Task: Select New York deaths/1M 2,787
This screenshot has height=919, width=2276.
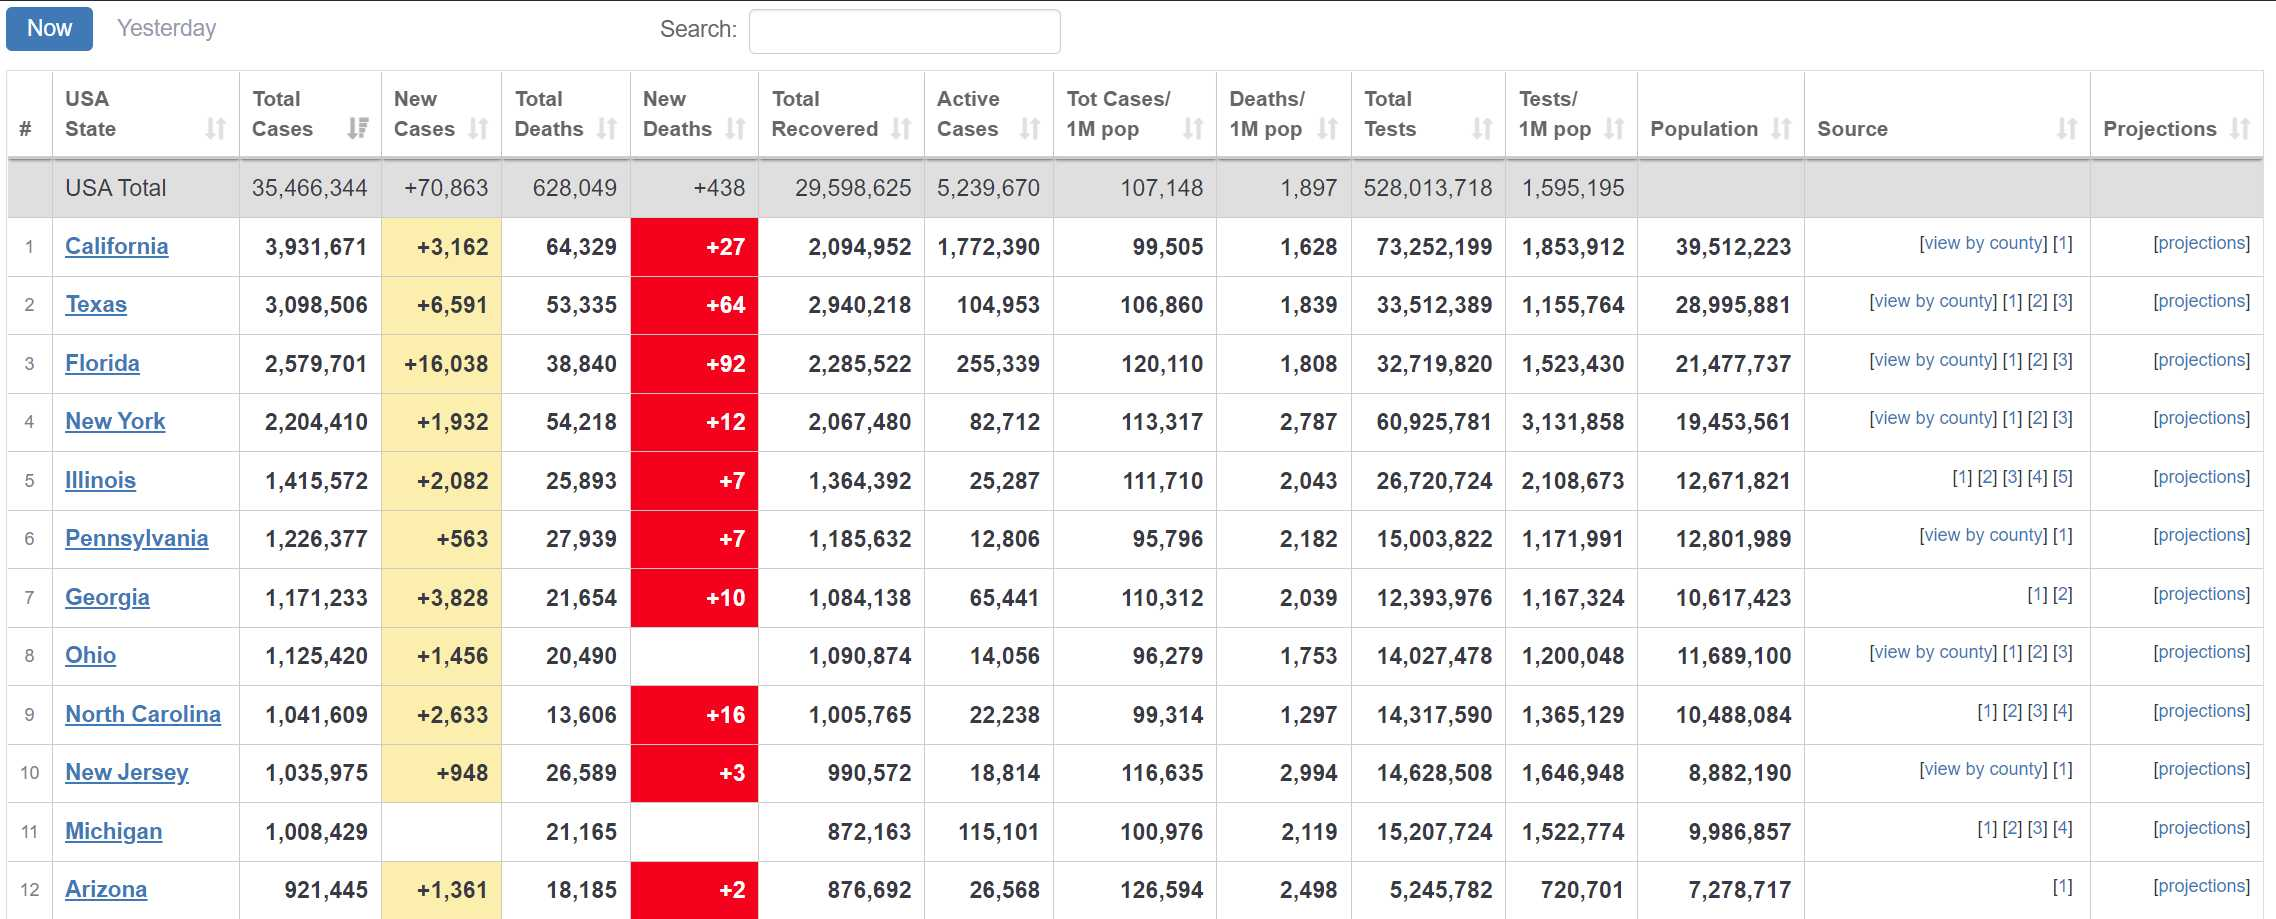Action: coord(1308,422)
